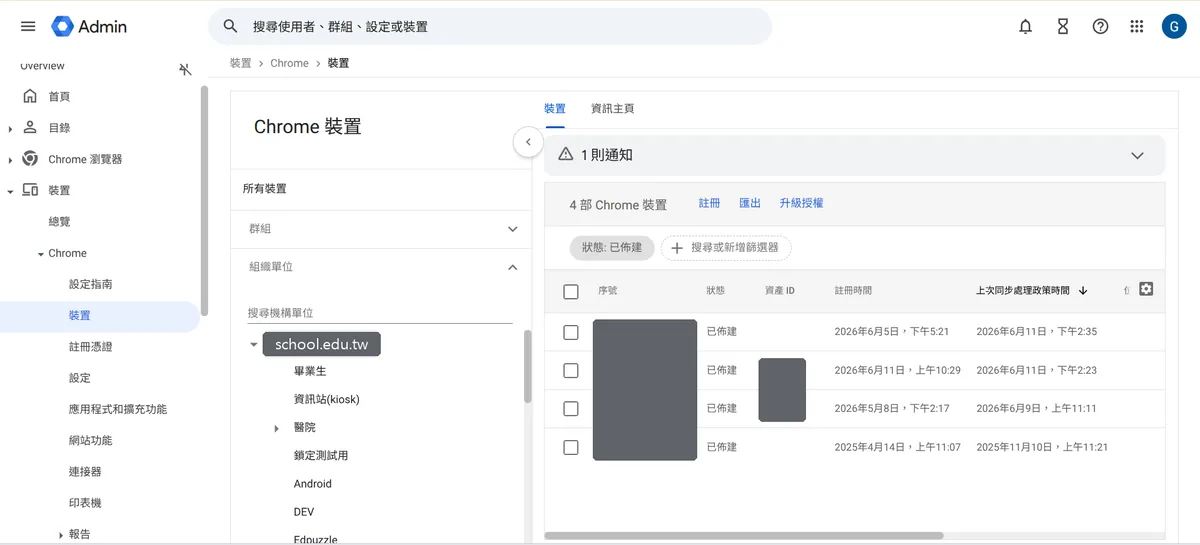
Task: Collapse the 裝置 sidebar arrow
Action: coord(10,190)
